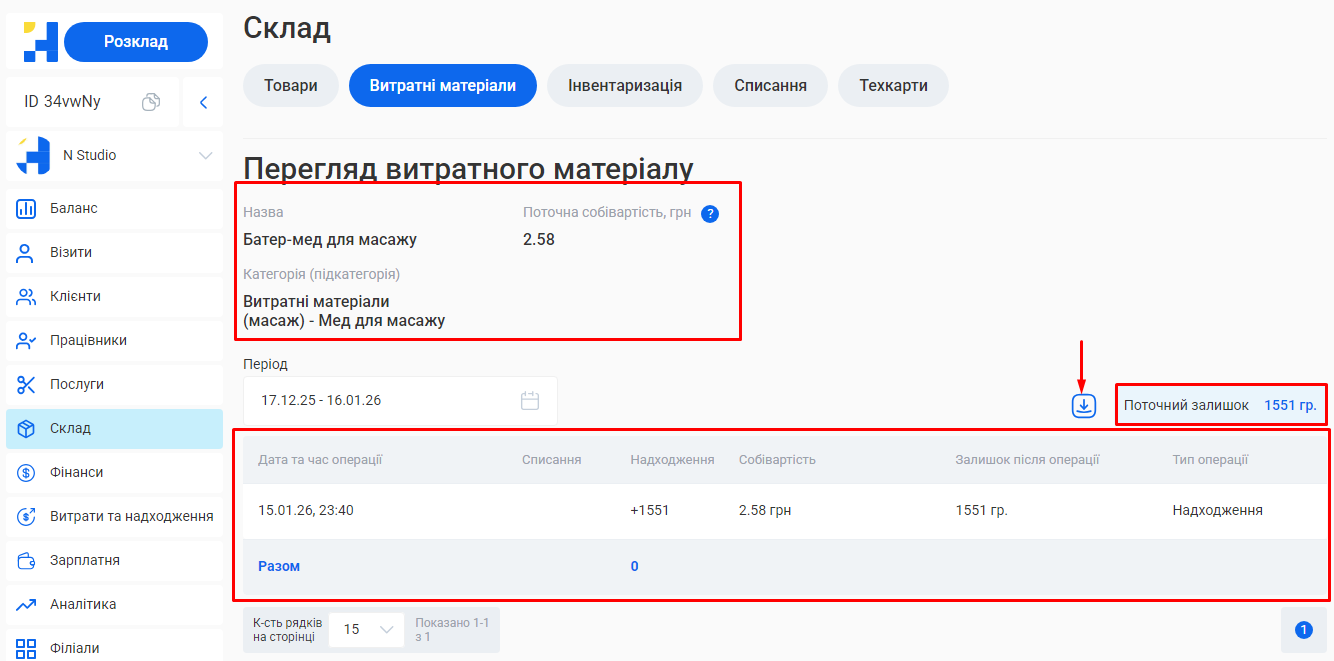Select the Техкарти tab
Screen dimensions: 1334x661
893,86
